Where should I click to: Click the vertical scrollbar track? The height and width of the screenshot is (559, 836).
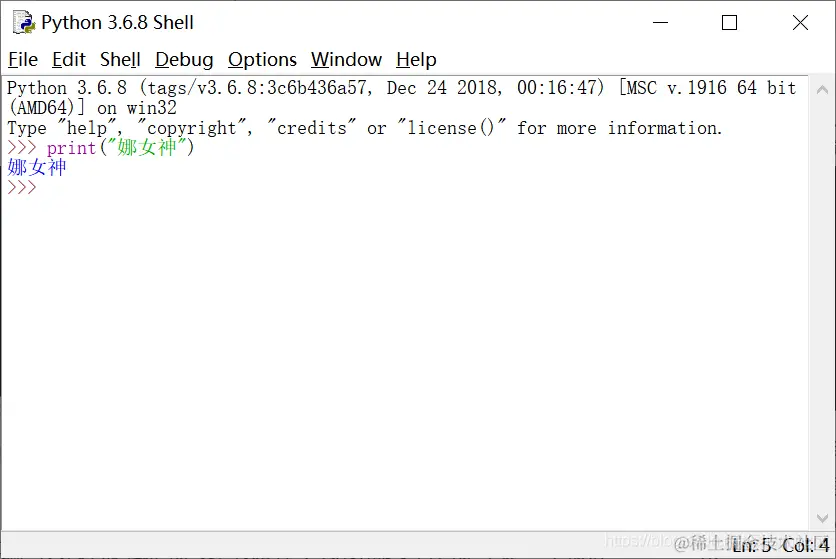[x=822, y=304]
